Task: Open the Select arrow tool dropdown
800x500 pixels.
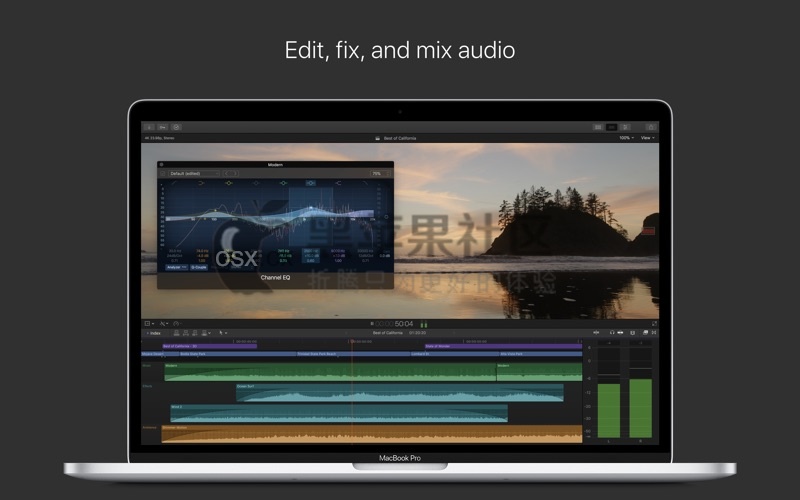Action: click(223, 333)
